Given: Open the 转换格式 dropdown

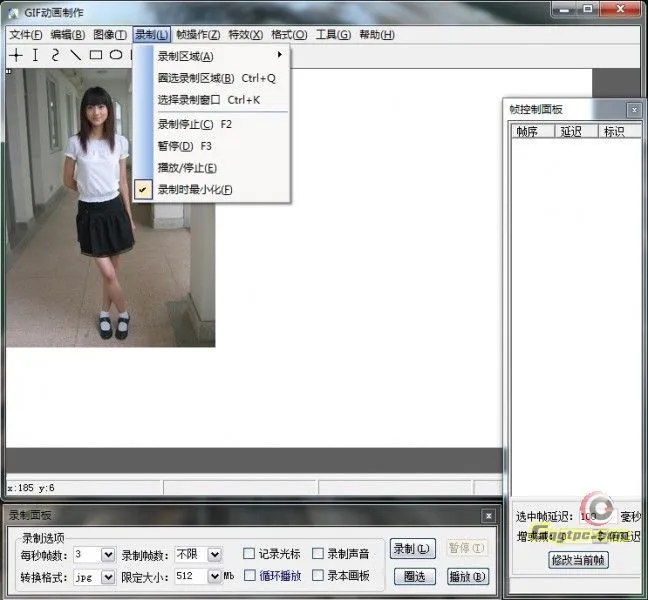Looking at the screenshot, I should 108,576.
